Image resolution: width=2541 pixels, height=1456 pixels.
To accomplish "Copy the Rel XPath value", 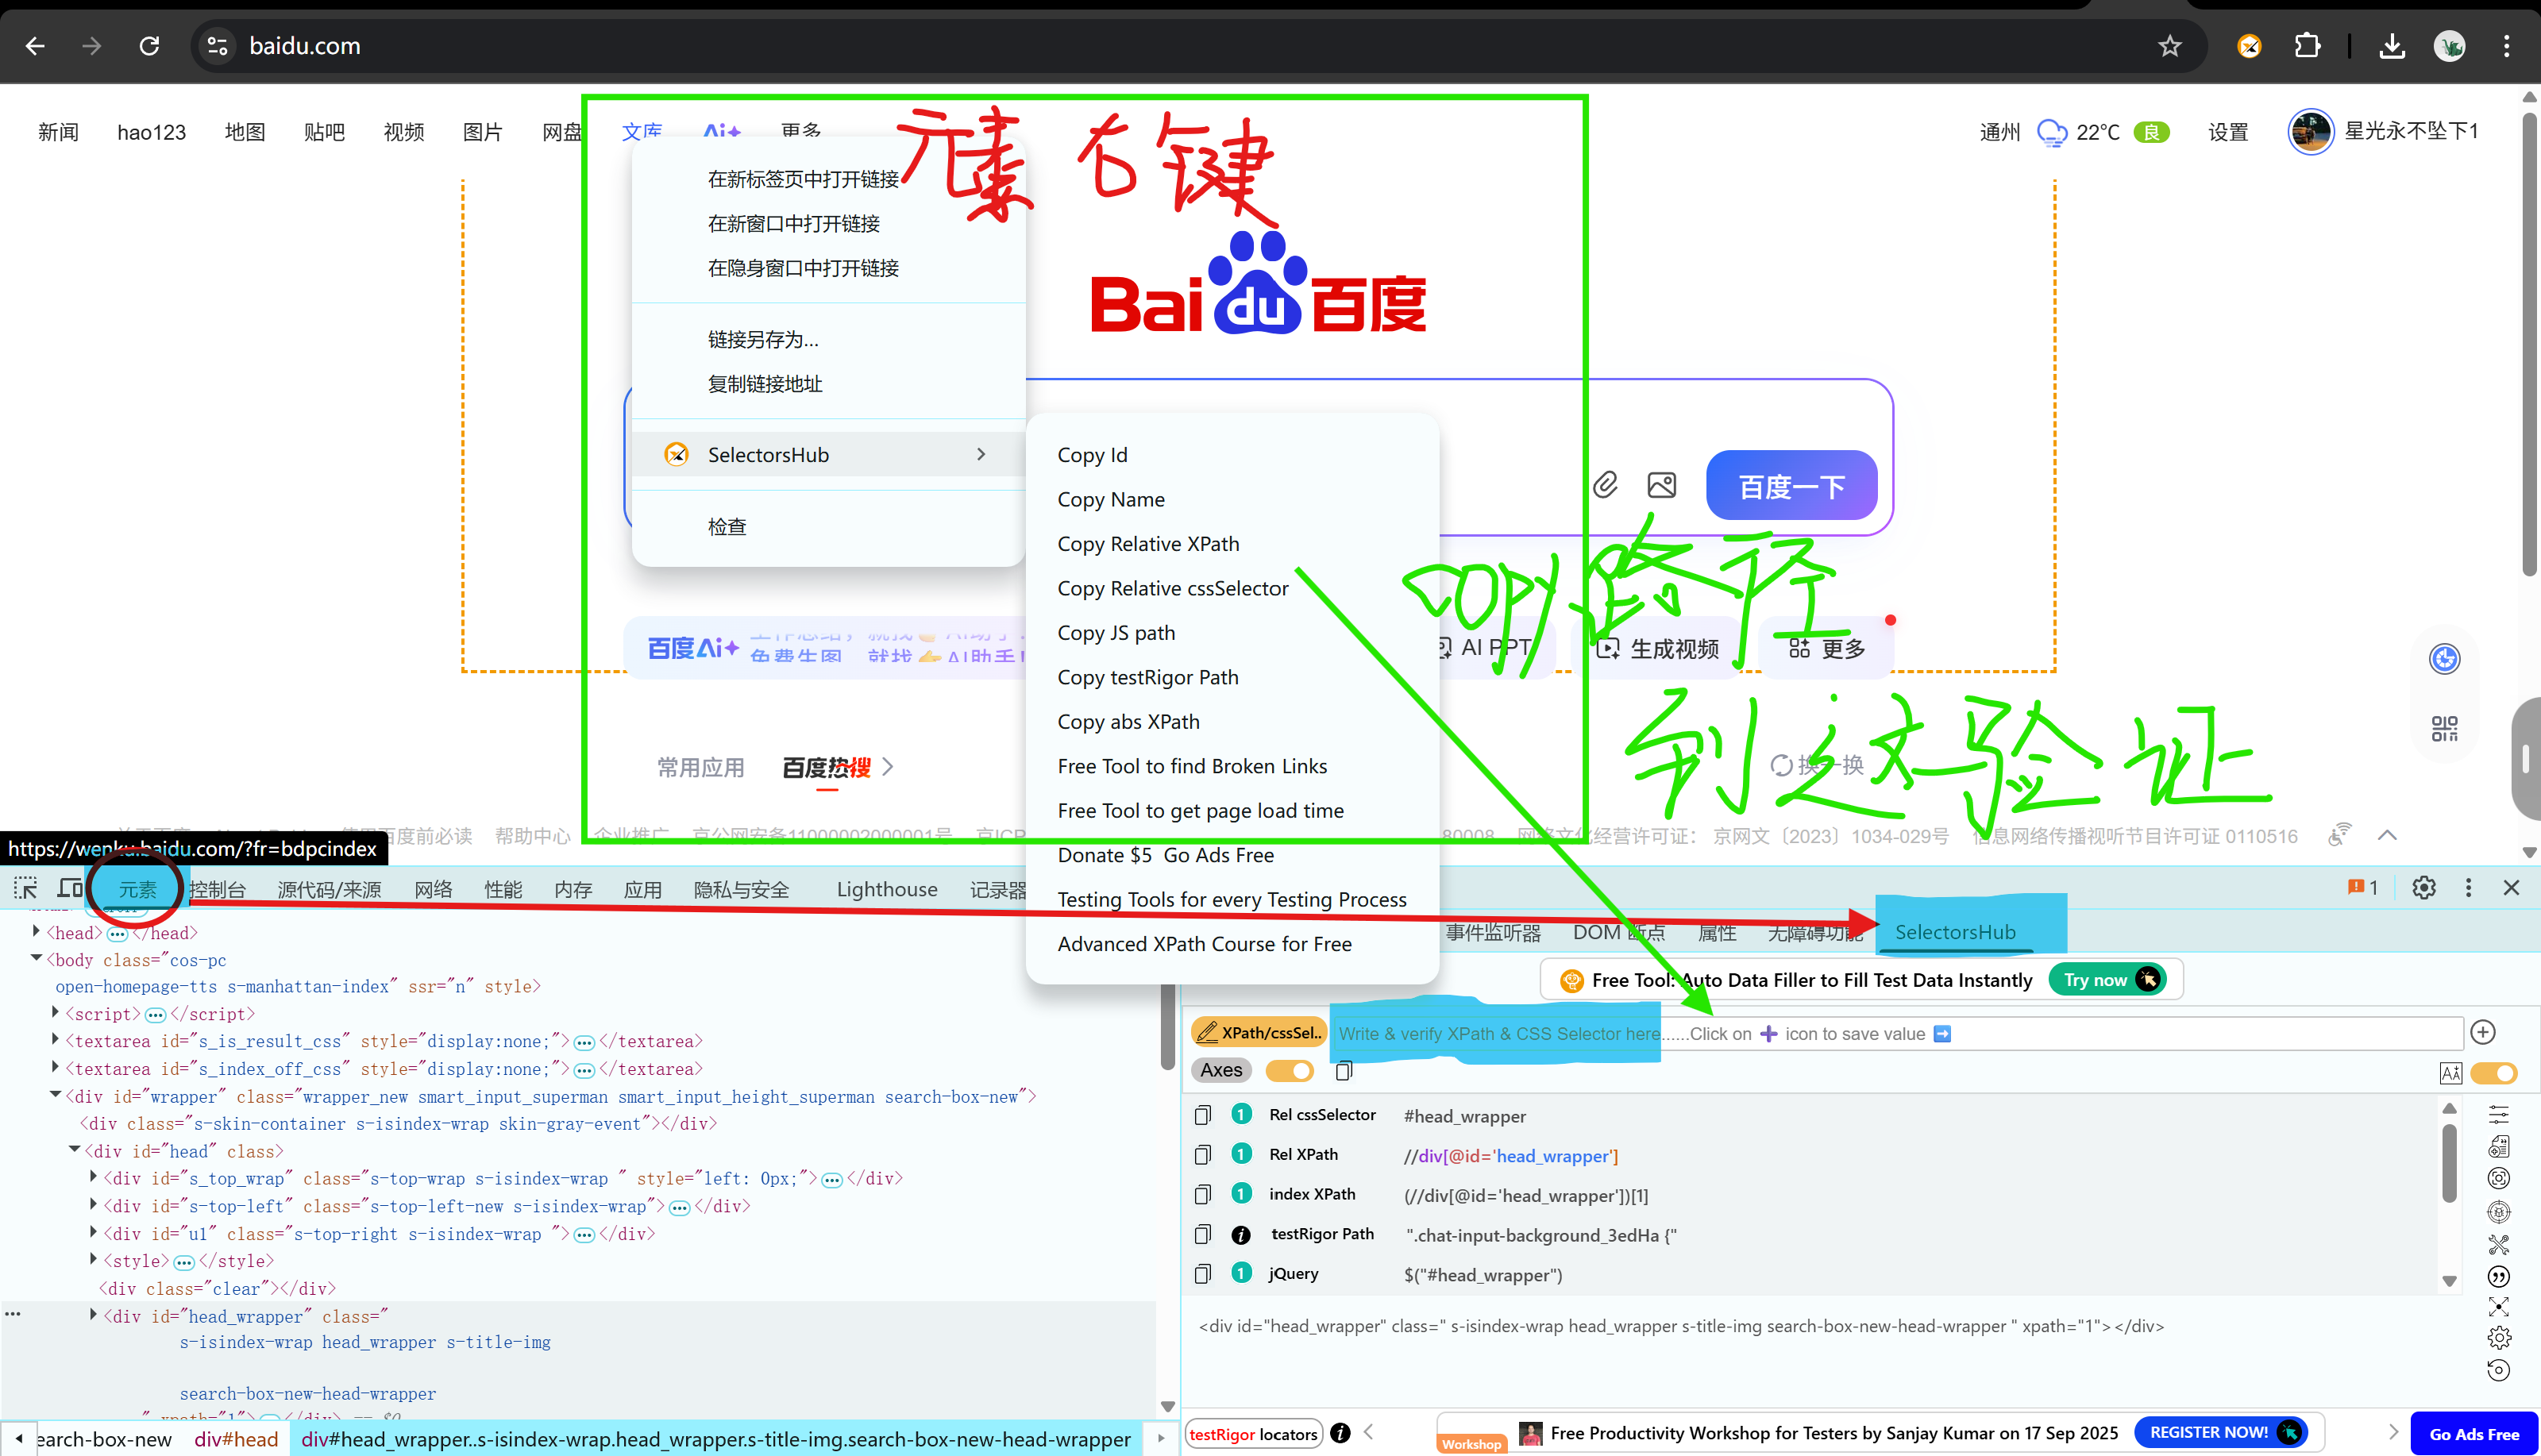I will pyautogui.click(x=1203, y=1155).
